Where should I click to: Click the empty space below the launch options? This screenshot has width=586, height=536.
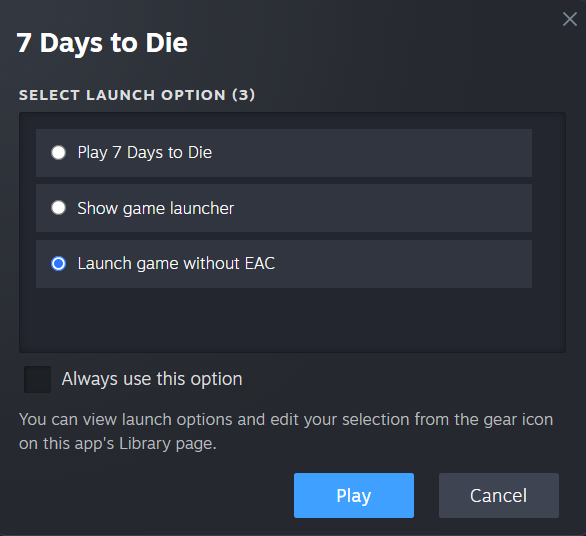tap(292, 320)
